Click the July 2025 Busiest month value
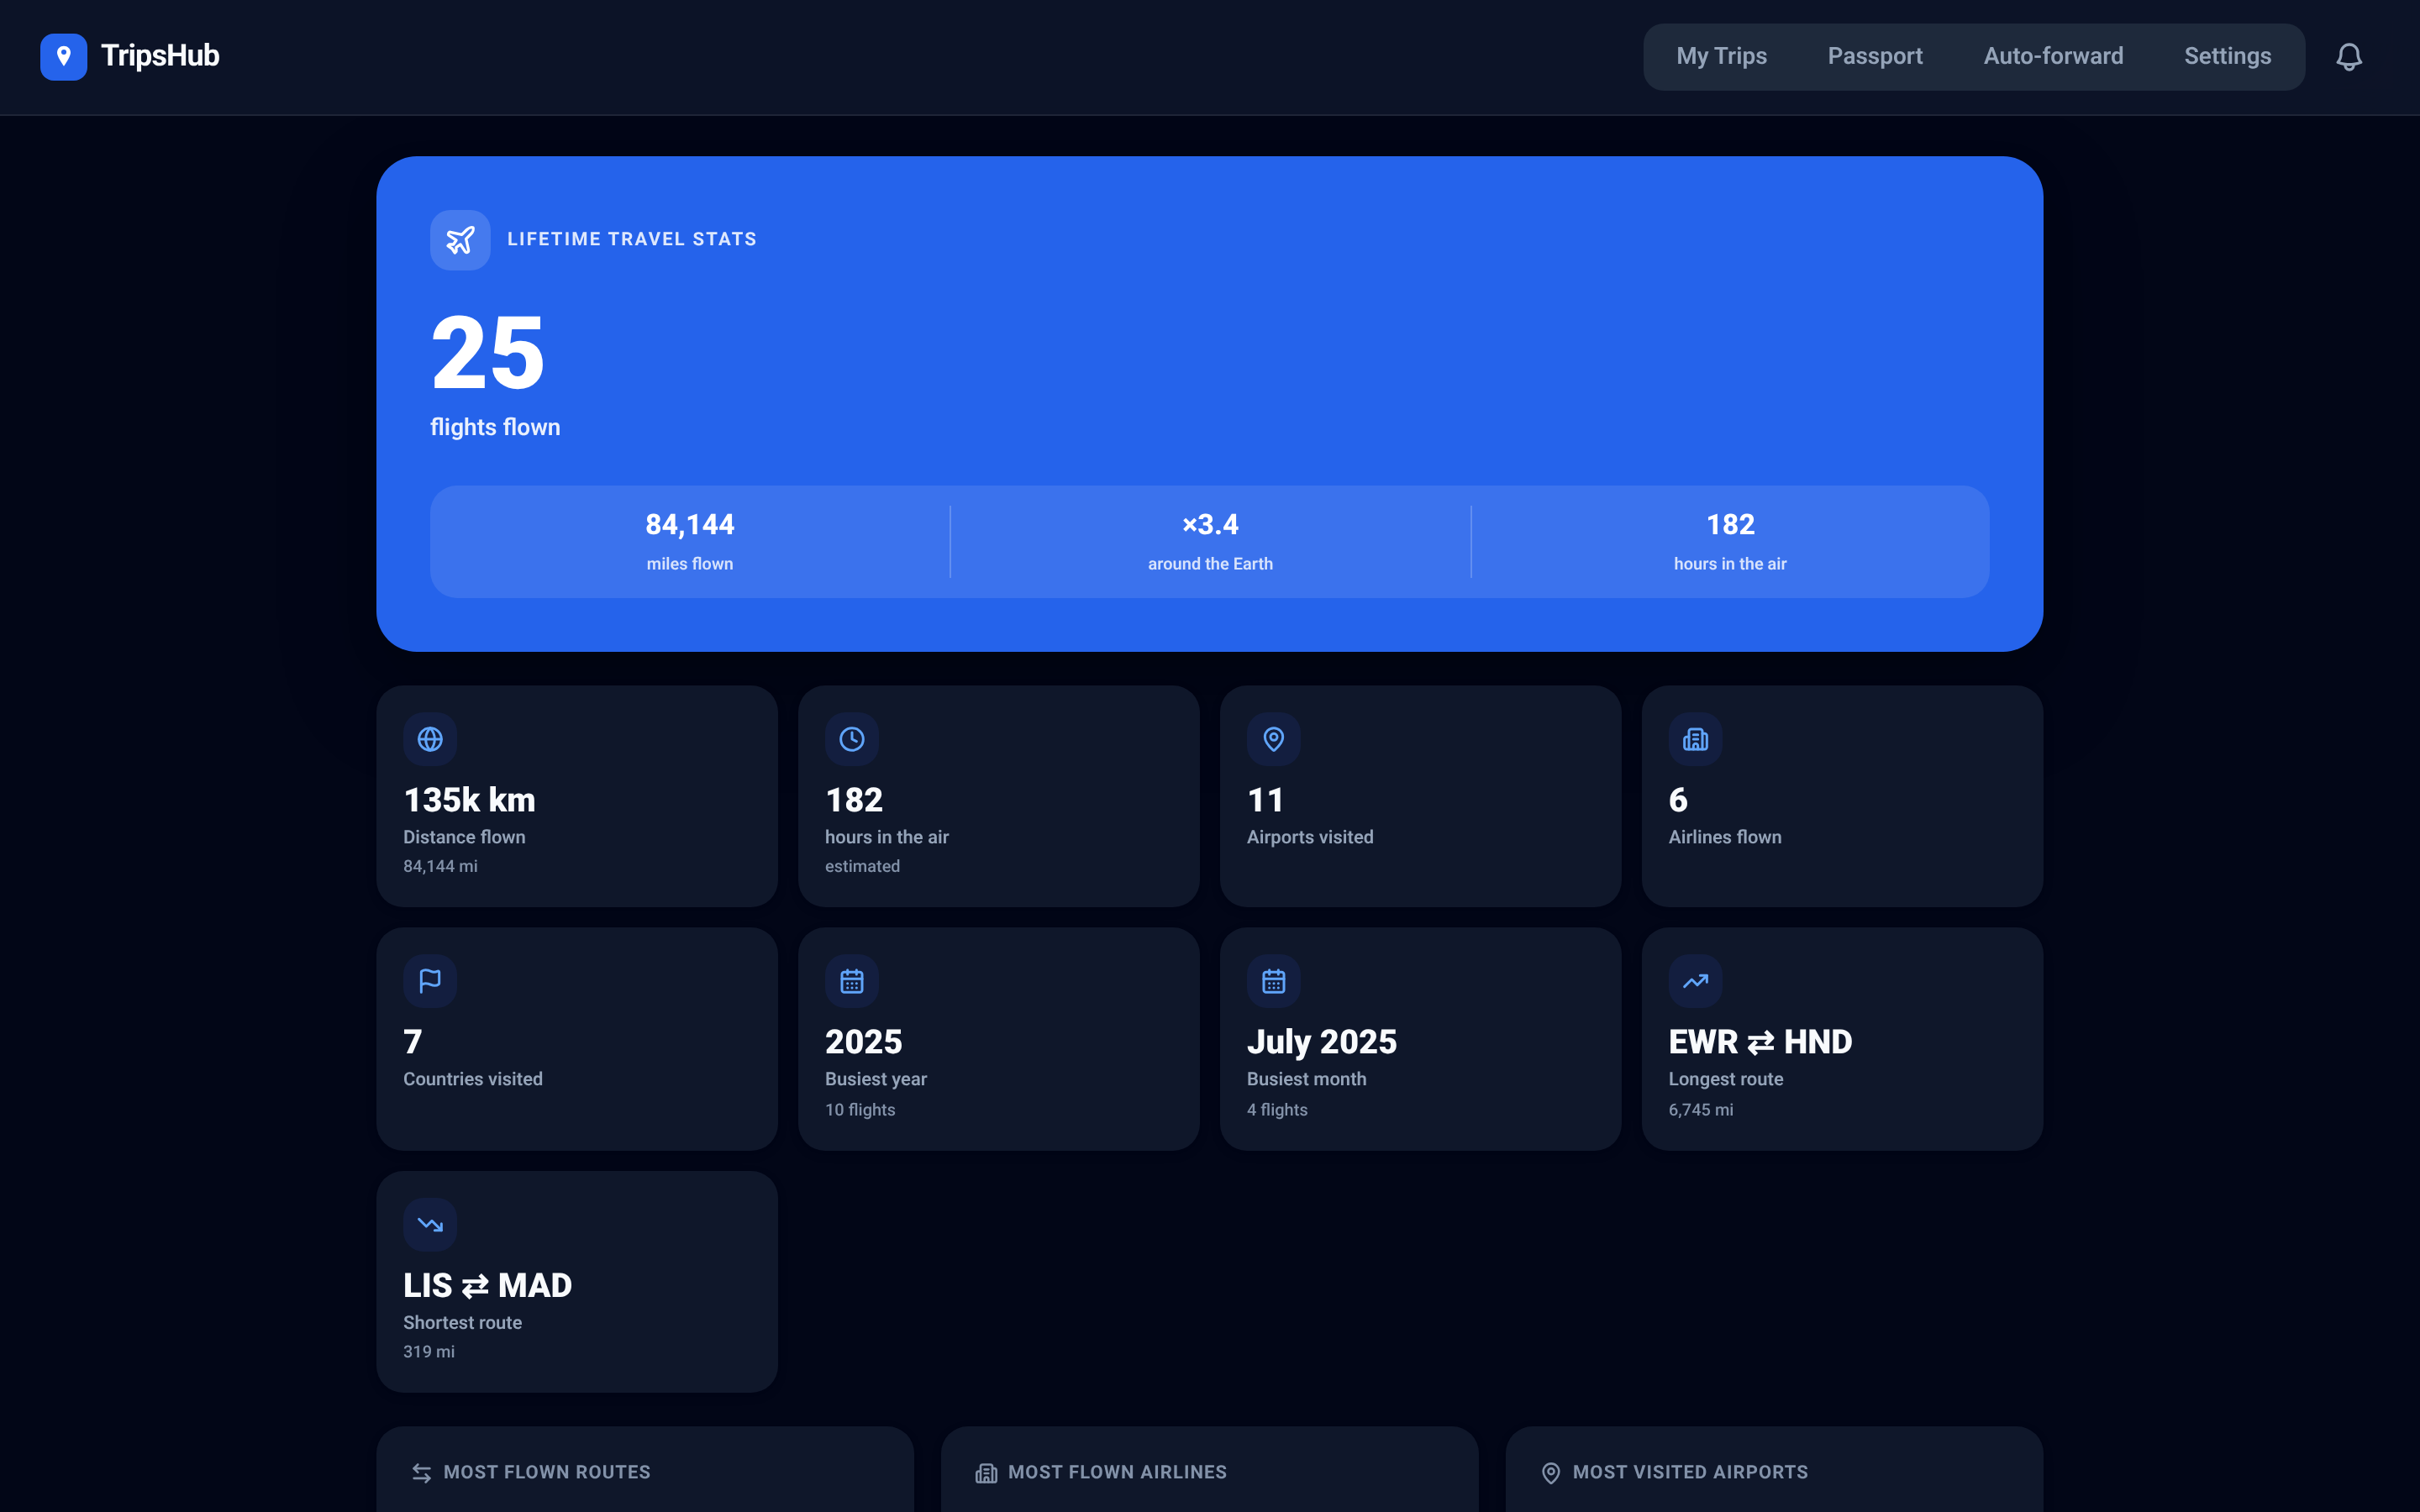Screen dimensions: 2420x1512 pos(1321,1042)
